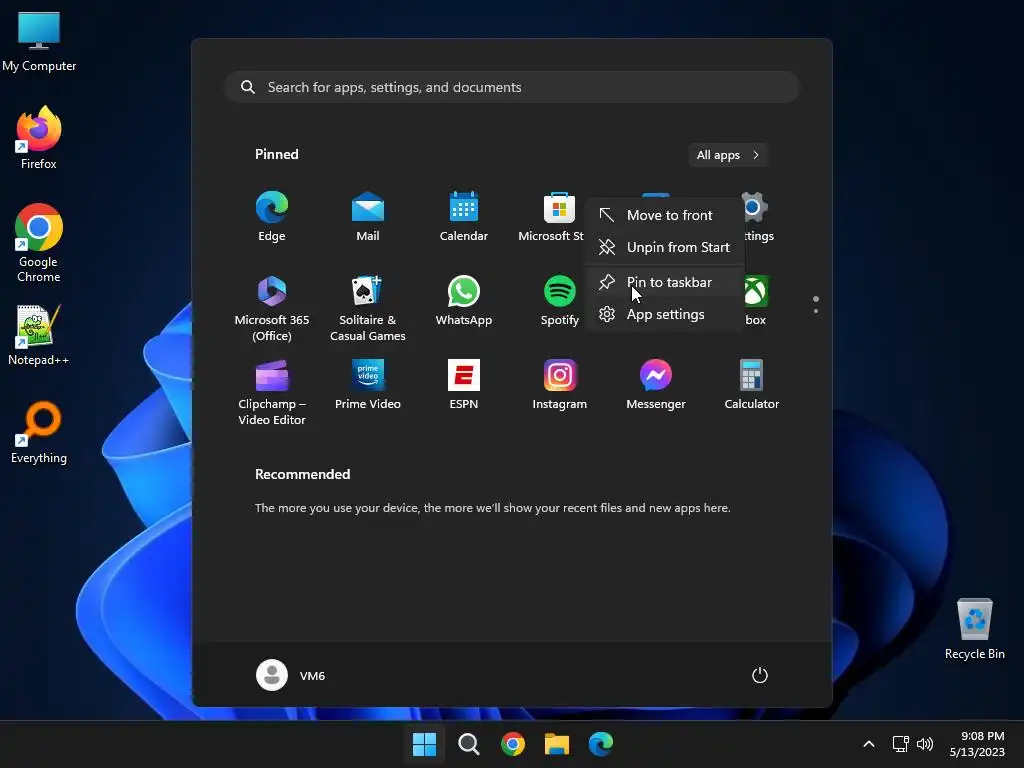Viewport: 1024px width, 768px height.
Task: Open the Mail pinned app
Action: click(368, 216)
